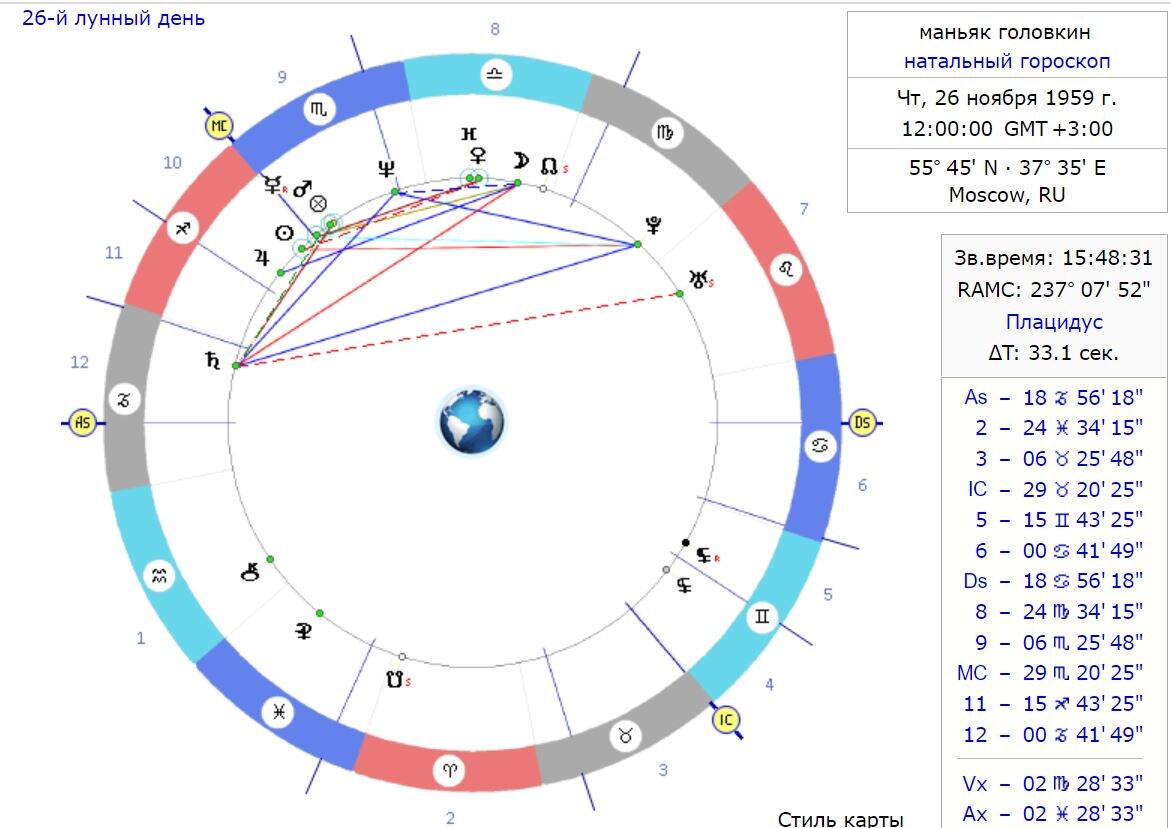Click the Part of Fortune symbol

[319, 203]
